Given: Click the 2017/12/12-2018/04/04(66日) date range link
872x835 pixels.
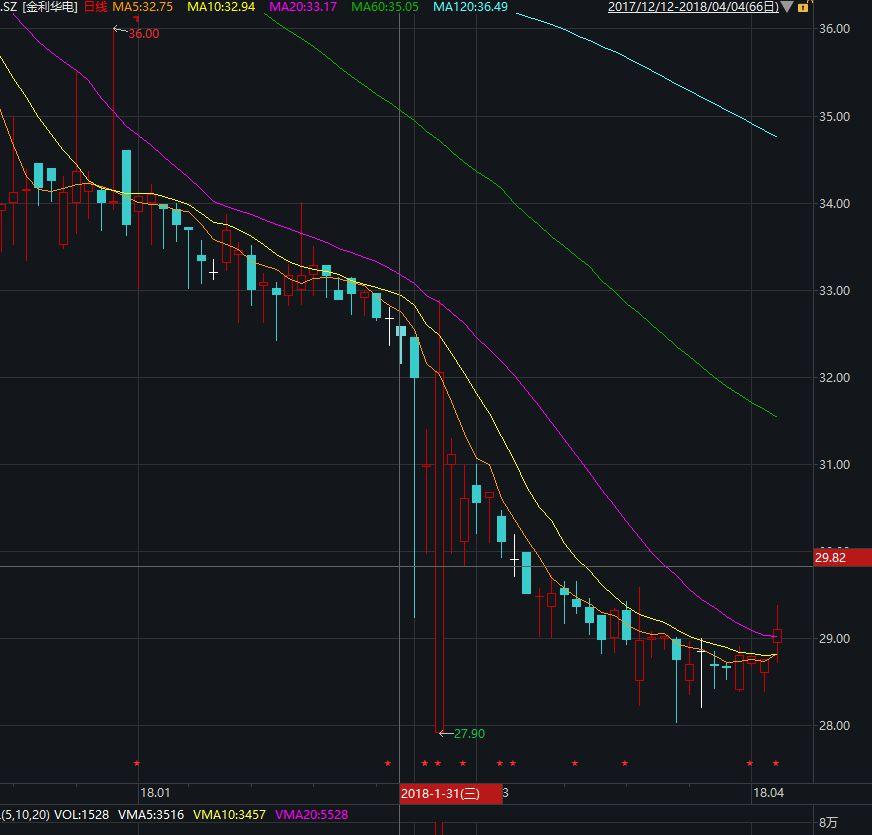Looking at the screenshot, I should click(693, 7).
